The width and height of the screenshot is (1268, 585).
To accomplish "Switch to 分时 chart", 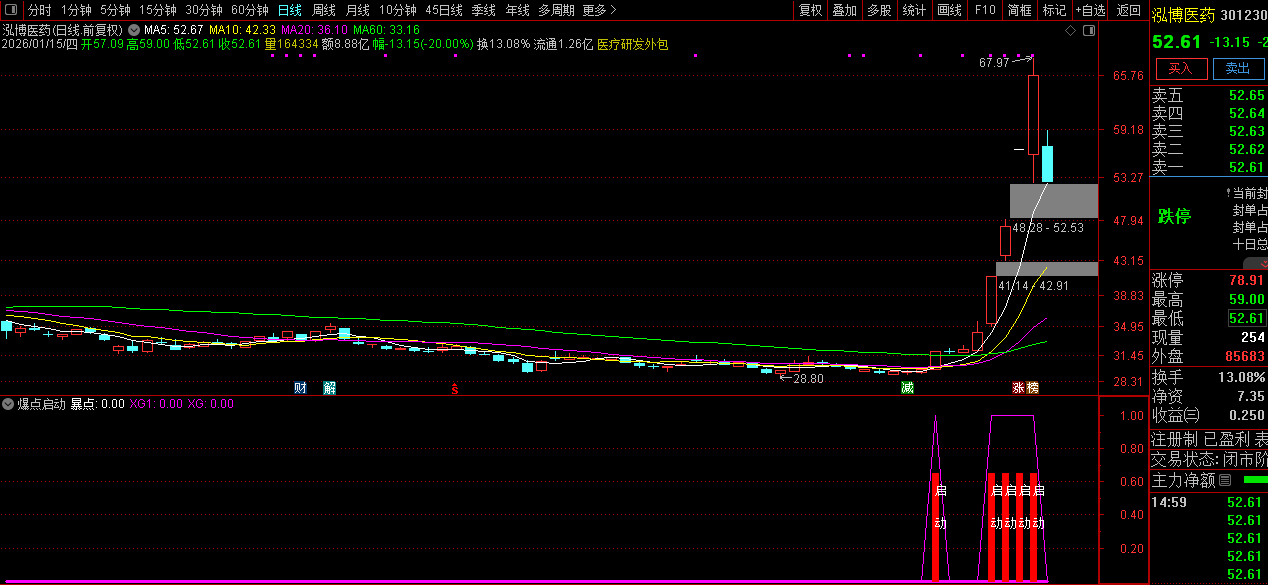I will (x=40, y=10).
